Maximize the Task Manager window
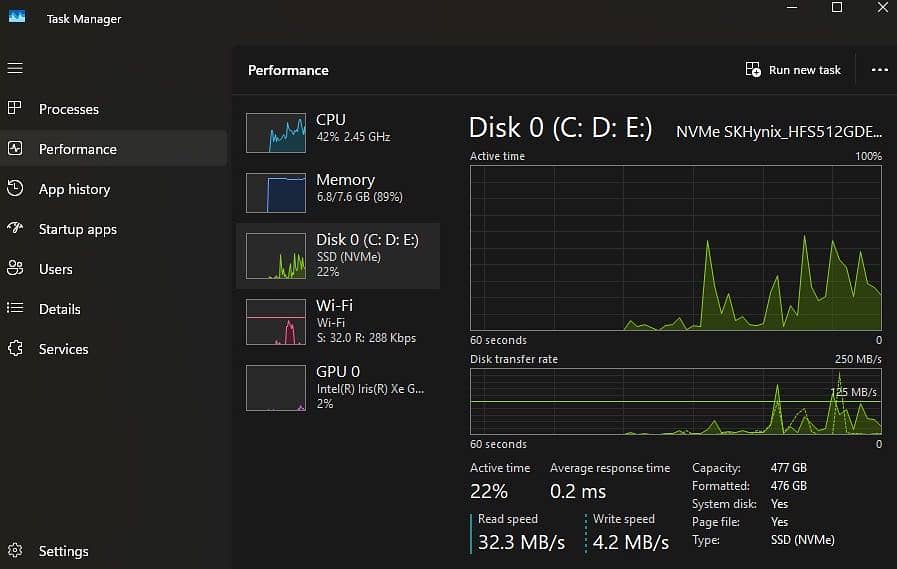The image size is (897, 569). pyautogui.click(x=836, y=7)
